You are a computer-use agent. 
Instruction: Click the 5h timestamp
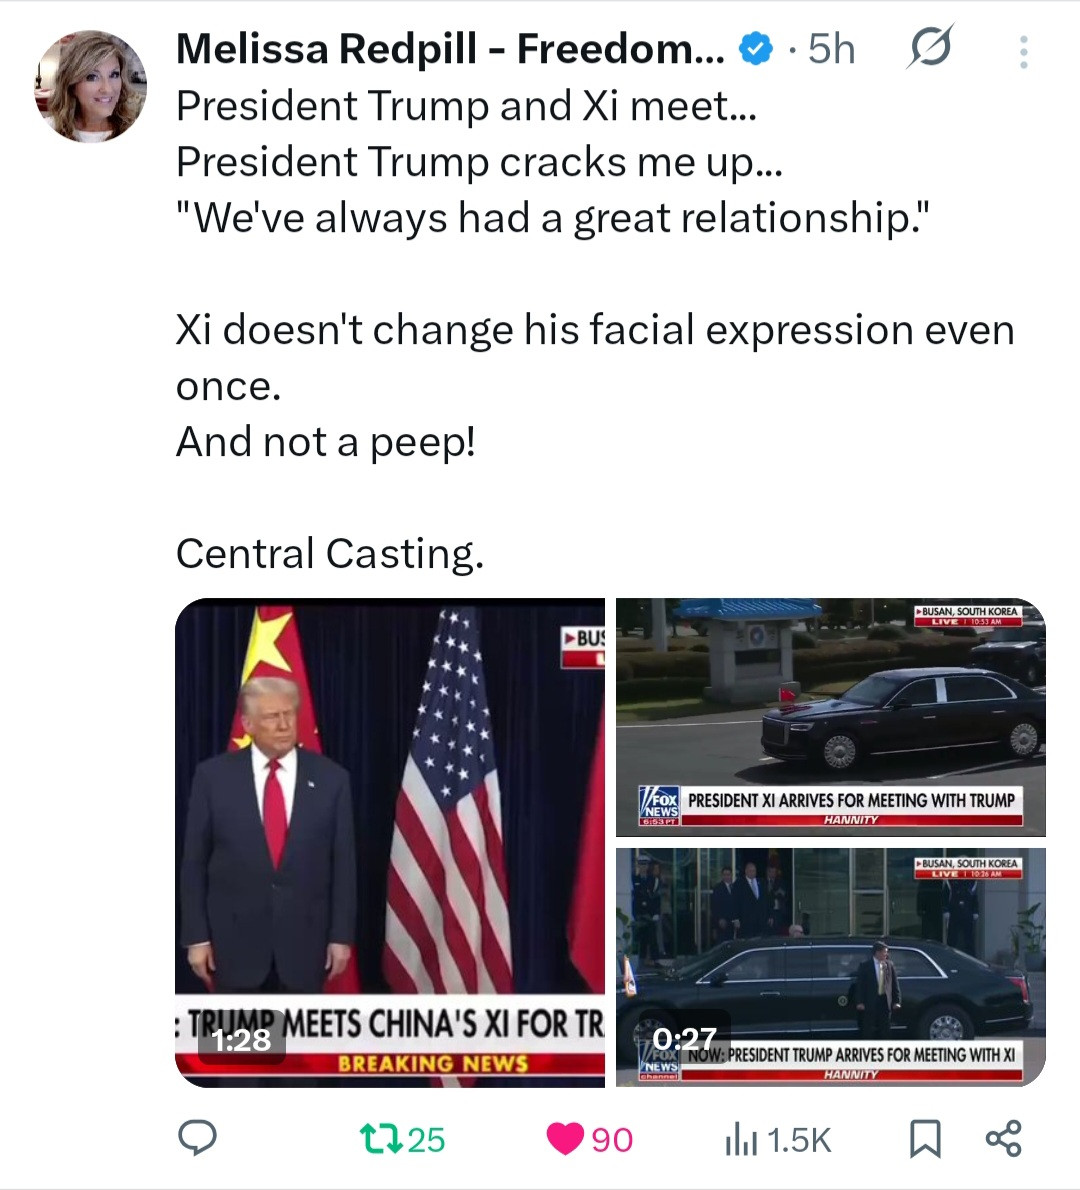tap(831, 47)
